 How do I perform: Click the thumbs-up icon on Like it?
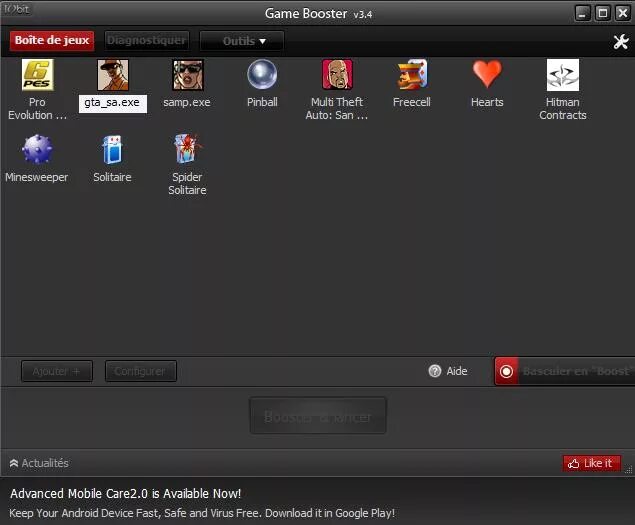coord(573,463)
